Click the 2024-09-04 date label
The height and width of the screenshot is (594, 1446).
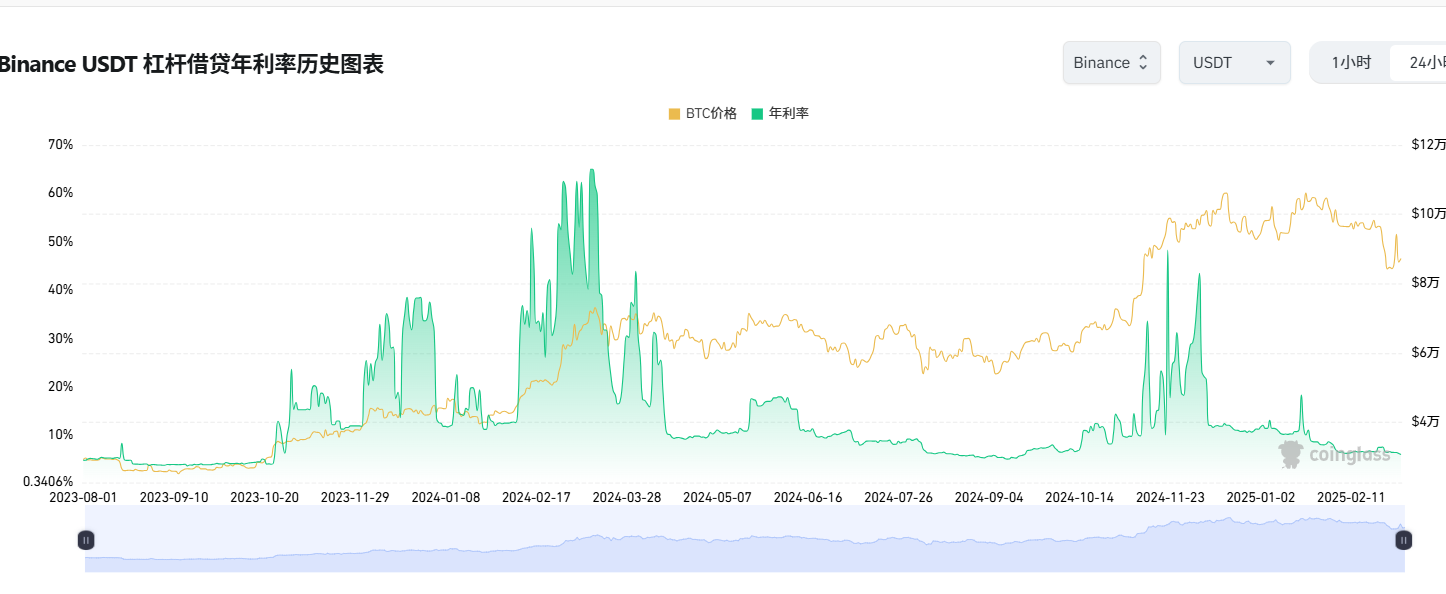pyautogui.click(x=989, y=497)
